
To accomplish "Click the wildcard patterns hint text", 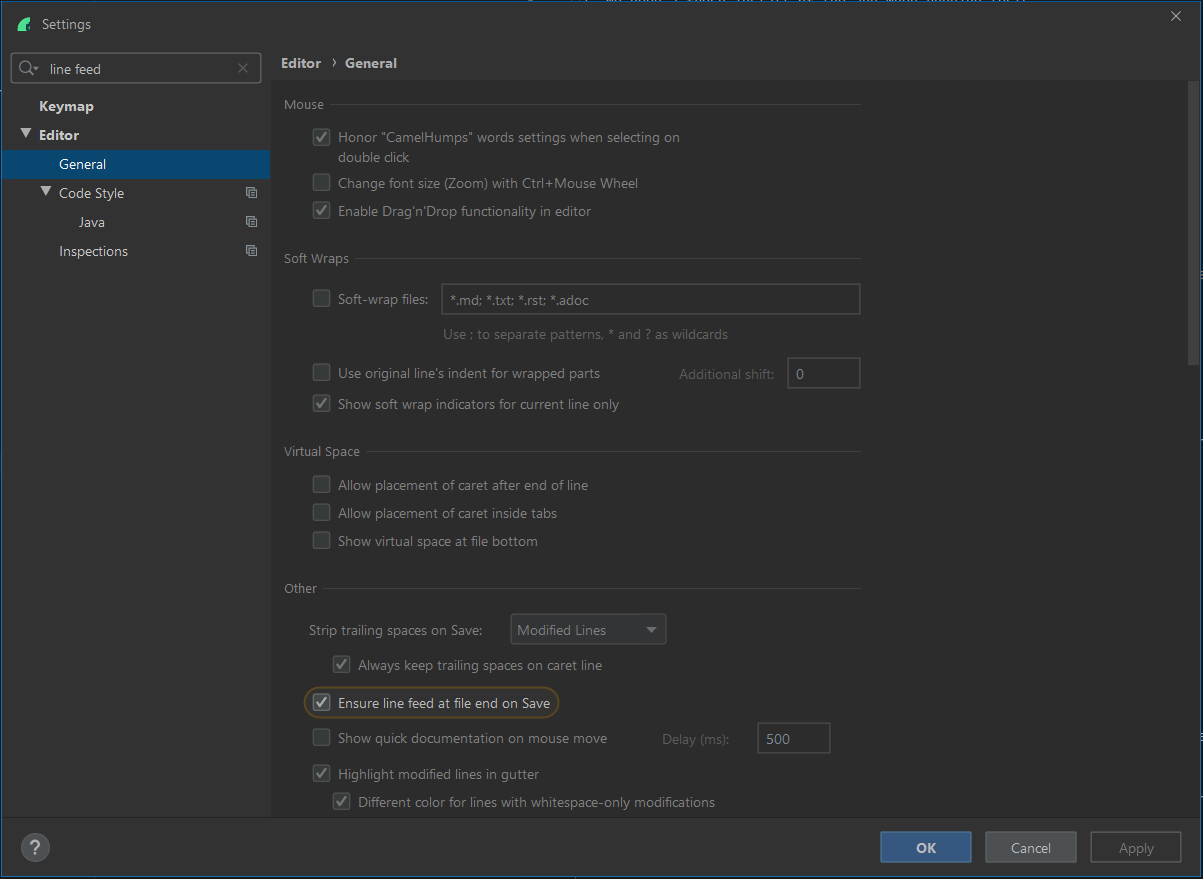I will [x=585, y=334].
